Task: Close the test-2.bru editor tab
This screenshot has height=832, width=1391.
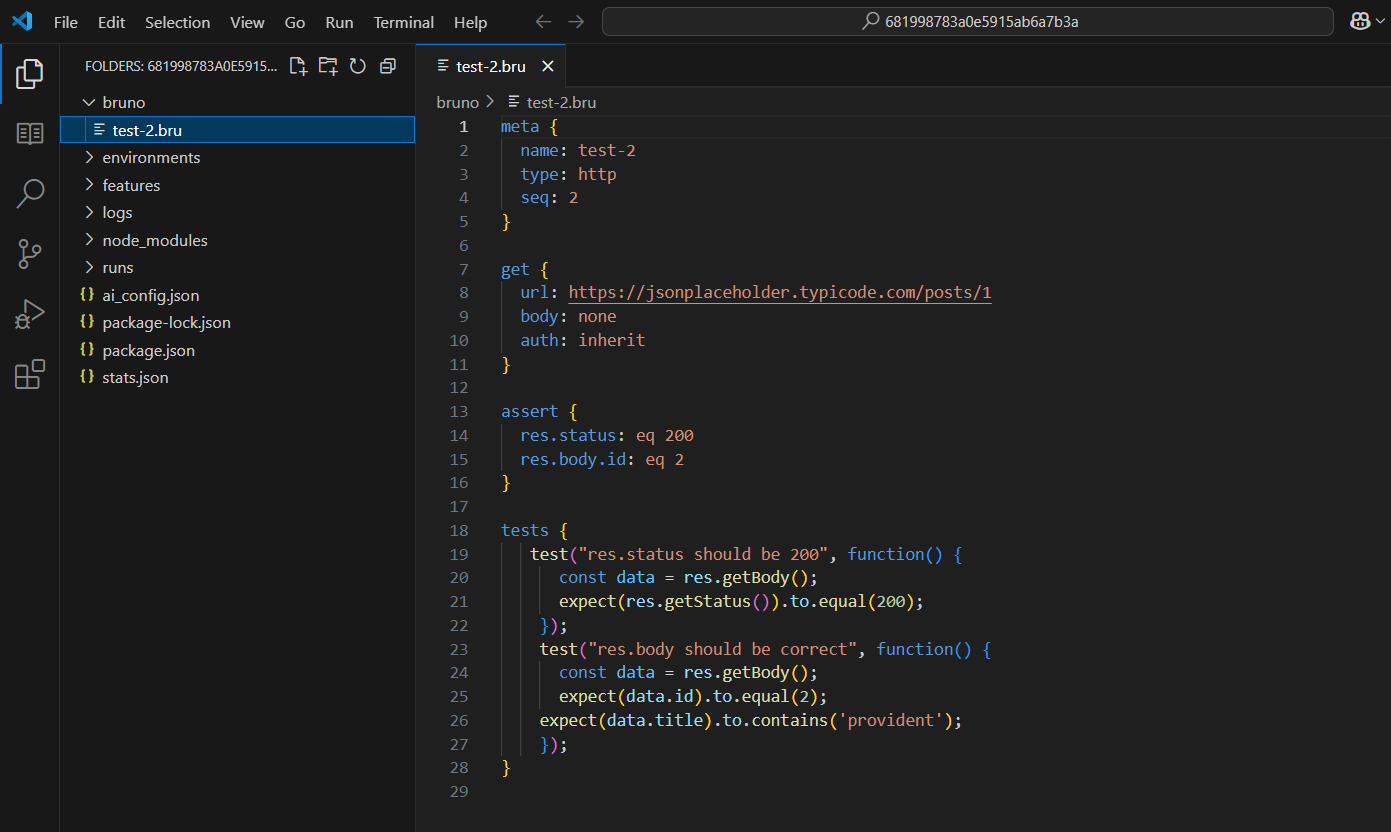Action: pos(547,66)
